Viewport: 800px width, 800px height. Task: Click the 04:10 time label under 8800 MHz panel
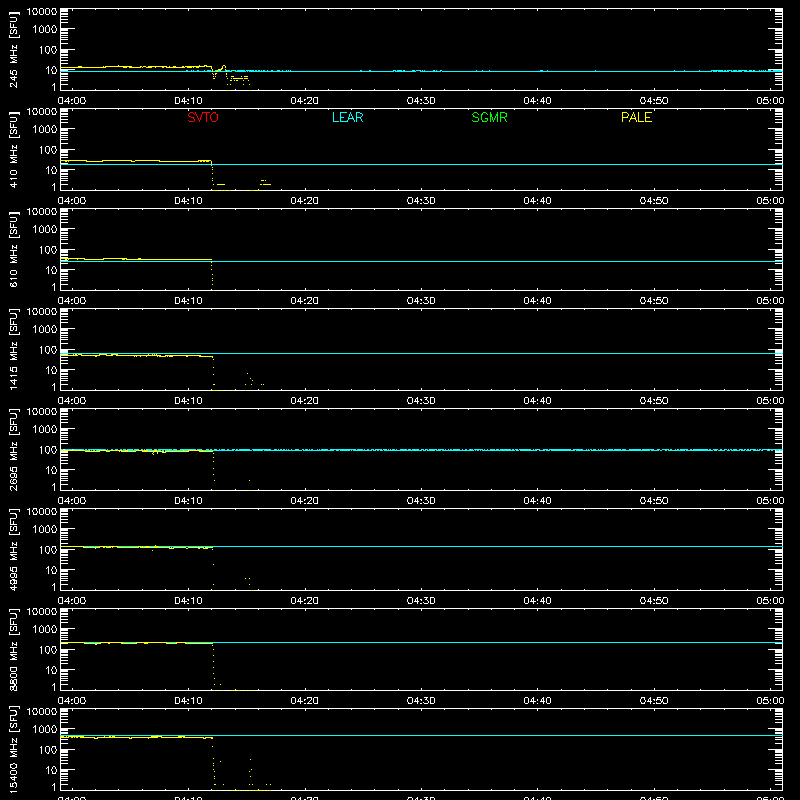188,701
